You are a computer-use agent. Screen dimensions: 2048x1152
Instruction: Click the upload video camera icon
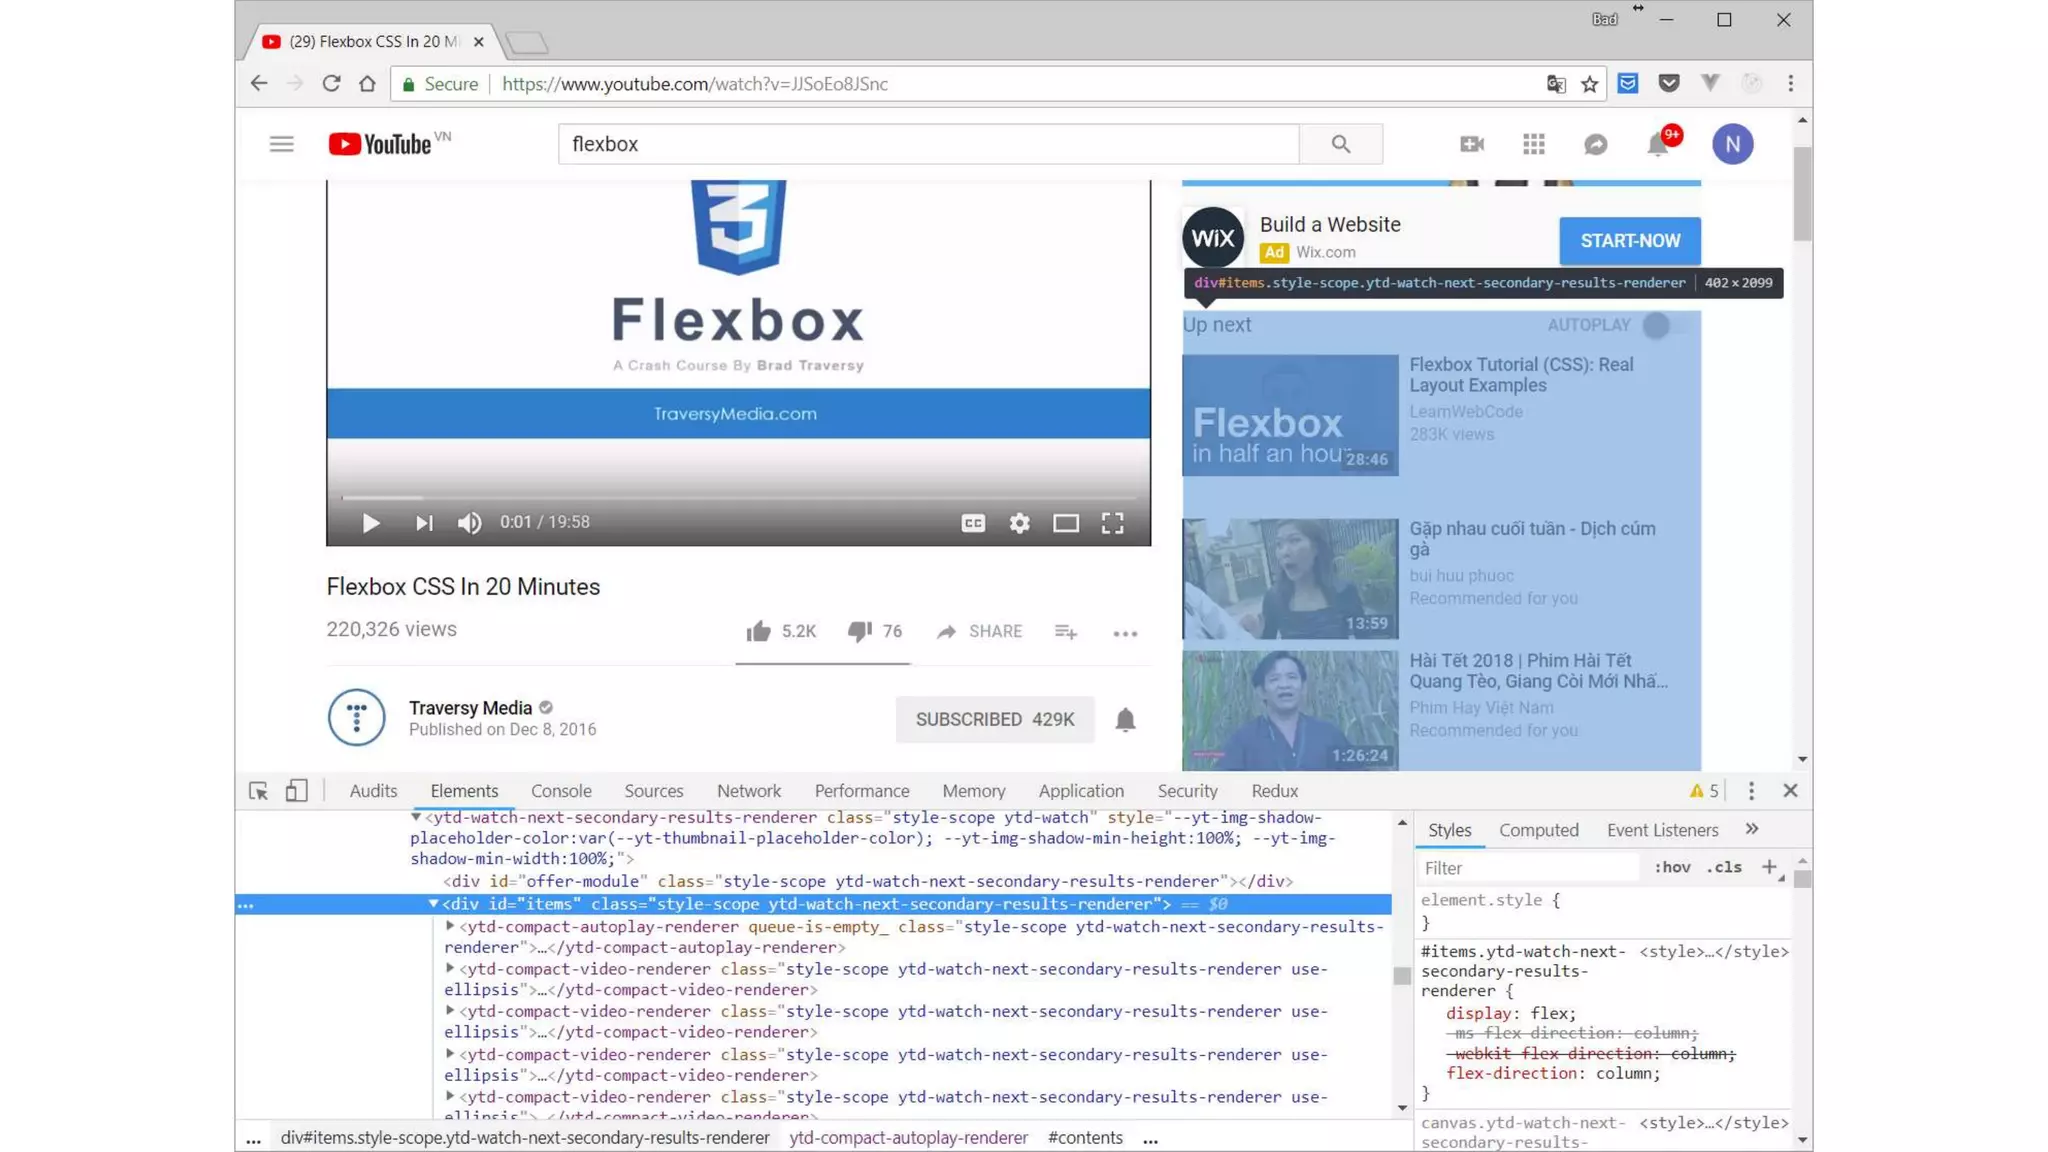1471,144
